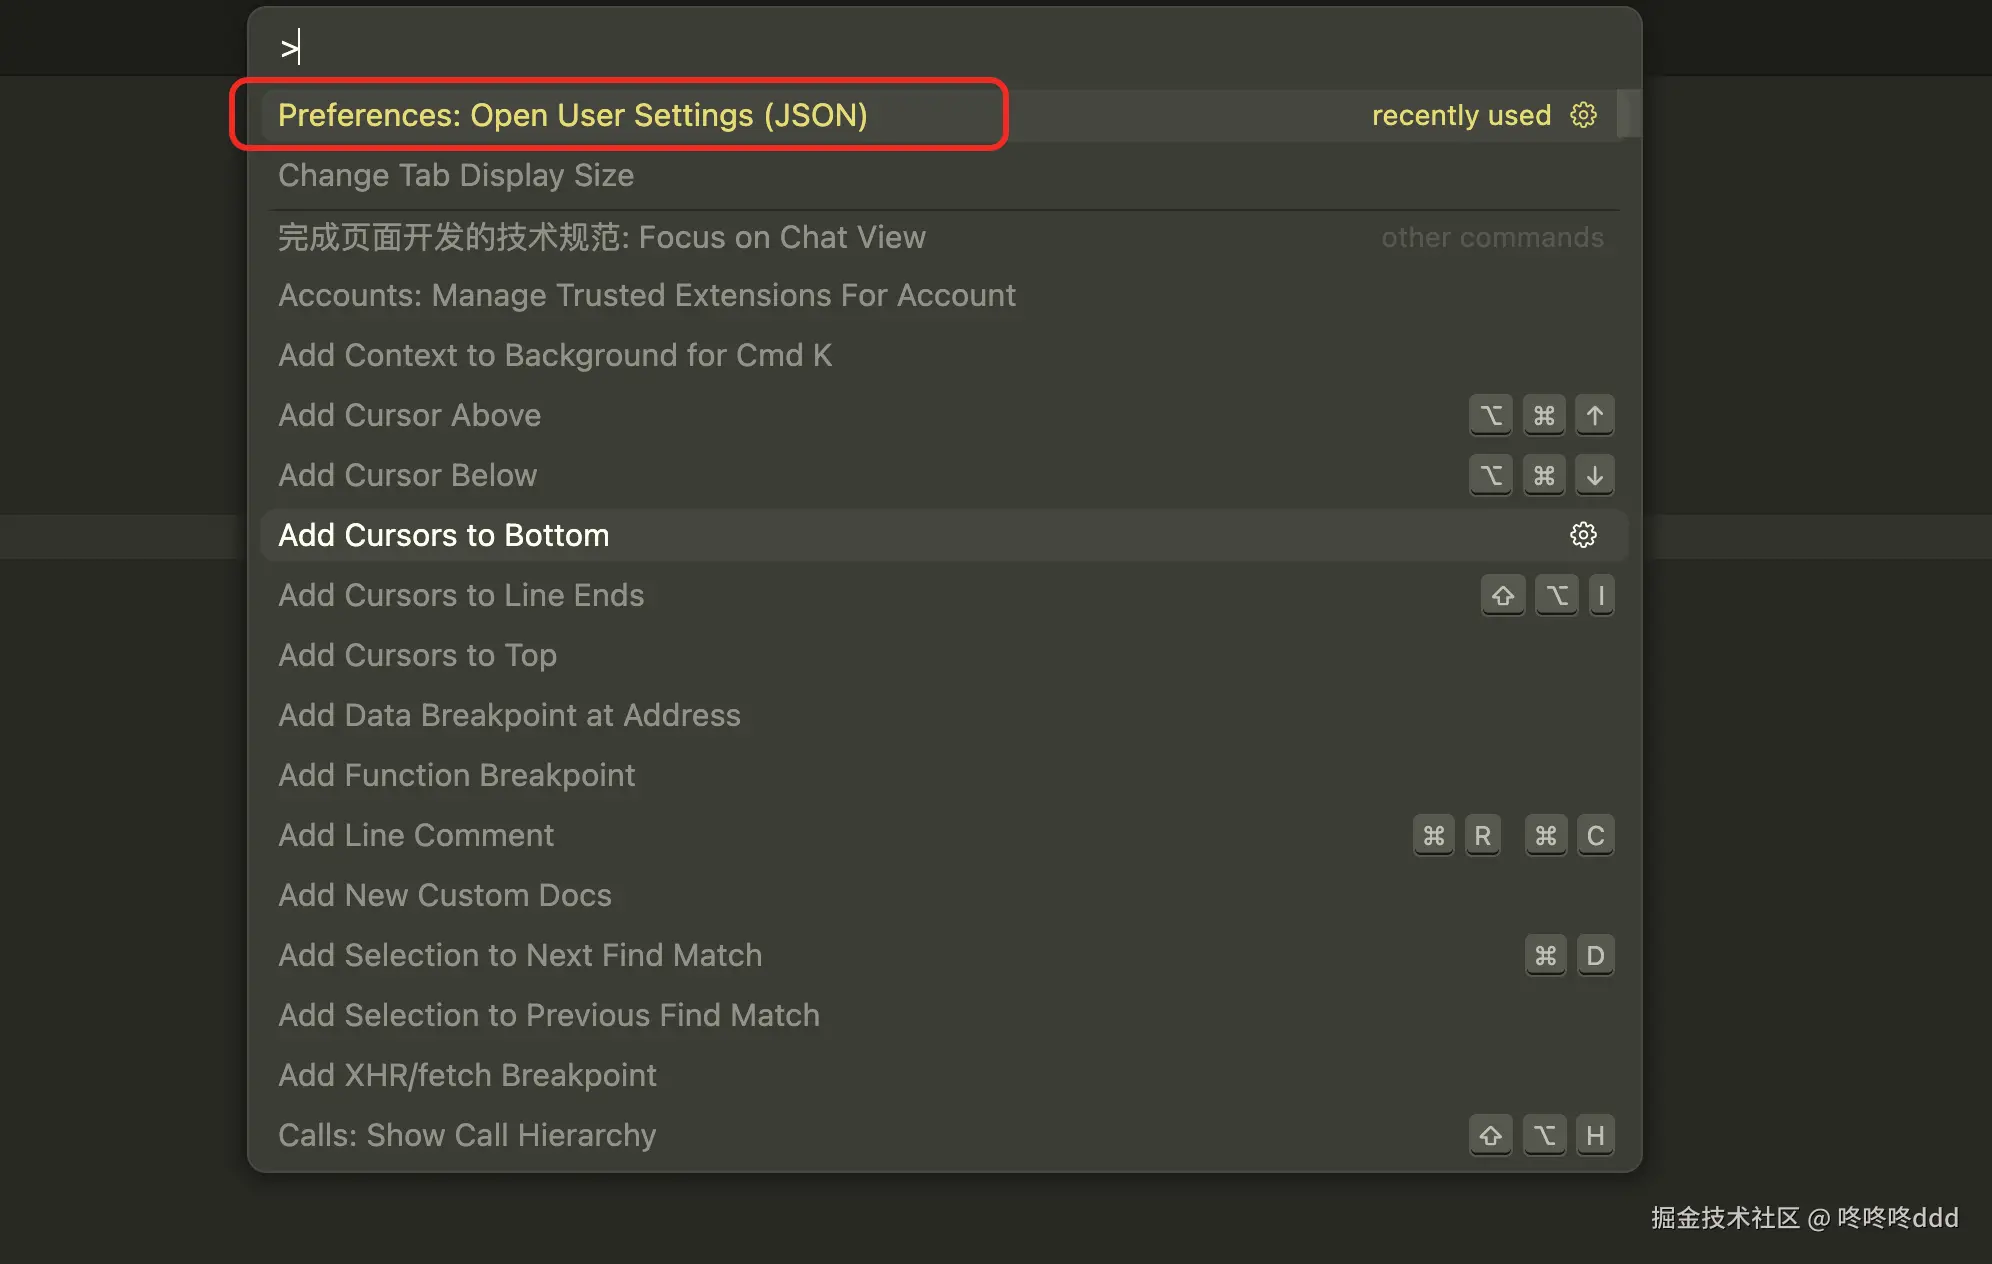Run Preferences: Open User Settings (JSON) command
Viewport: 1992px width, 1264px height.
[x=572, y=115]
